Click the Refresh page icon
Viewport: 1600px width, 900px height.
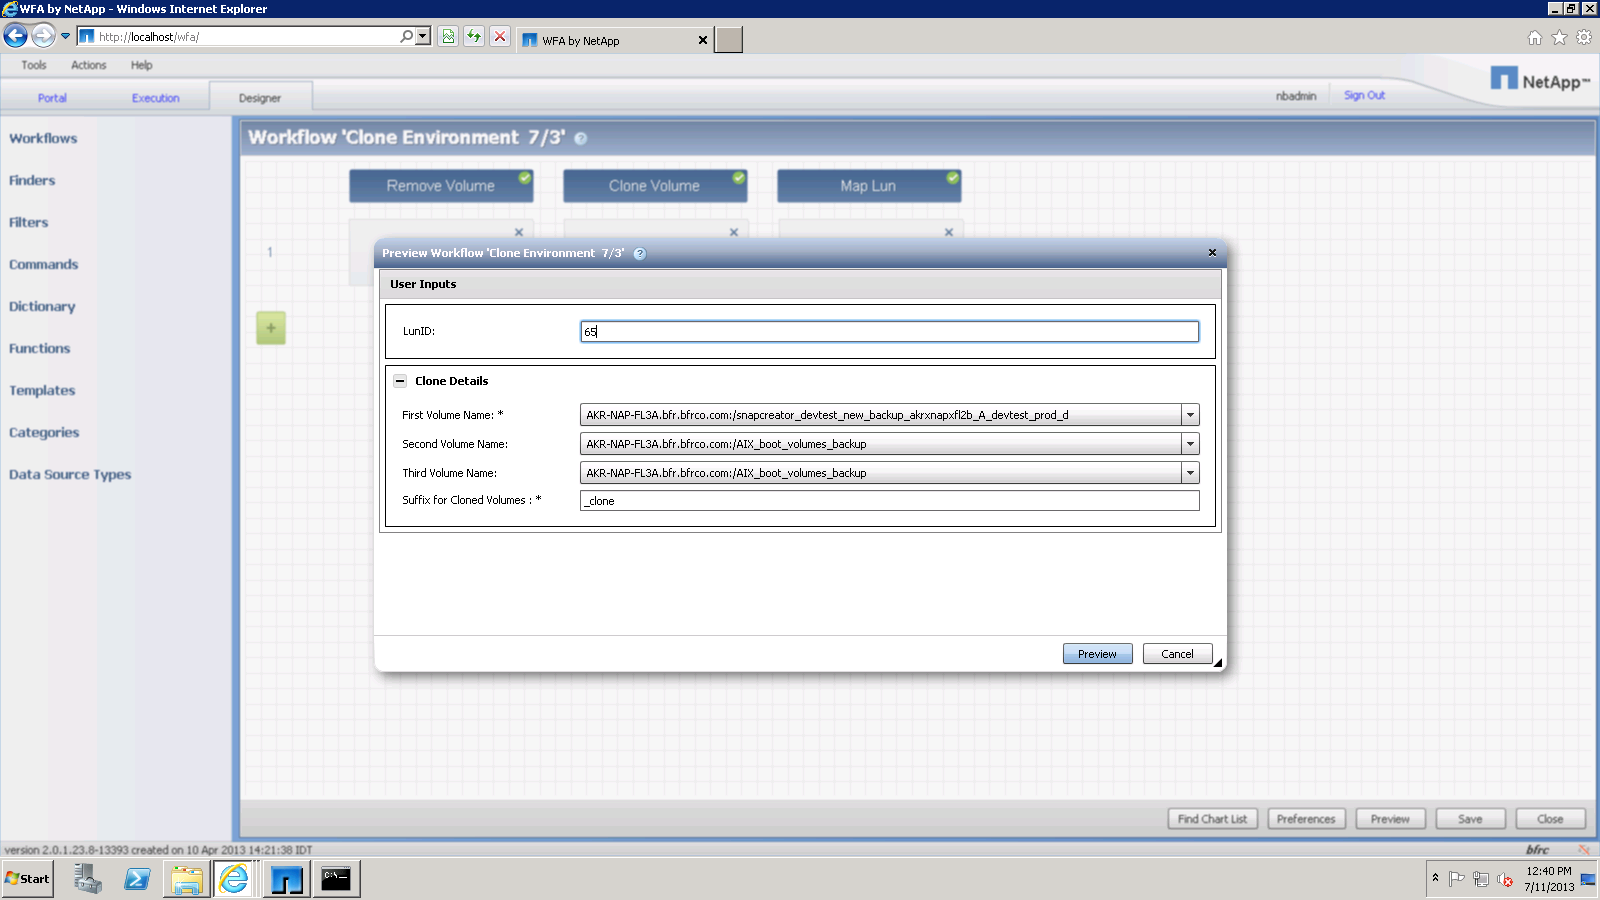pyautogui.click(x=474, y=37)
